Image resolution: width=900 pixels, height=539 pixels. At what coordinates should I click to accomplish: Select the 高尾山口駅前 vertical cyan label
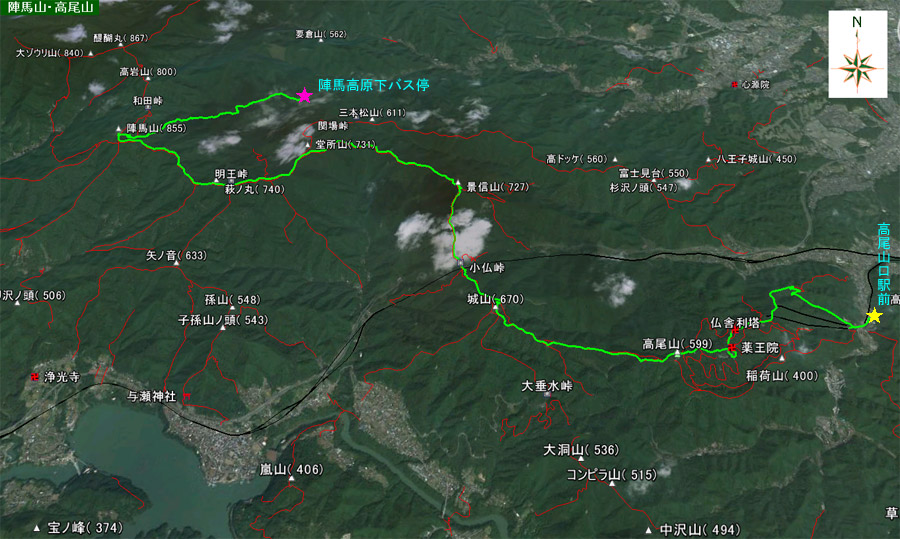tap(883, 263)
